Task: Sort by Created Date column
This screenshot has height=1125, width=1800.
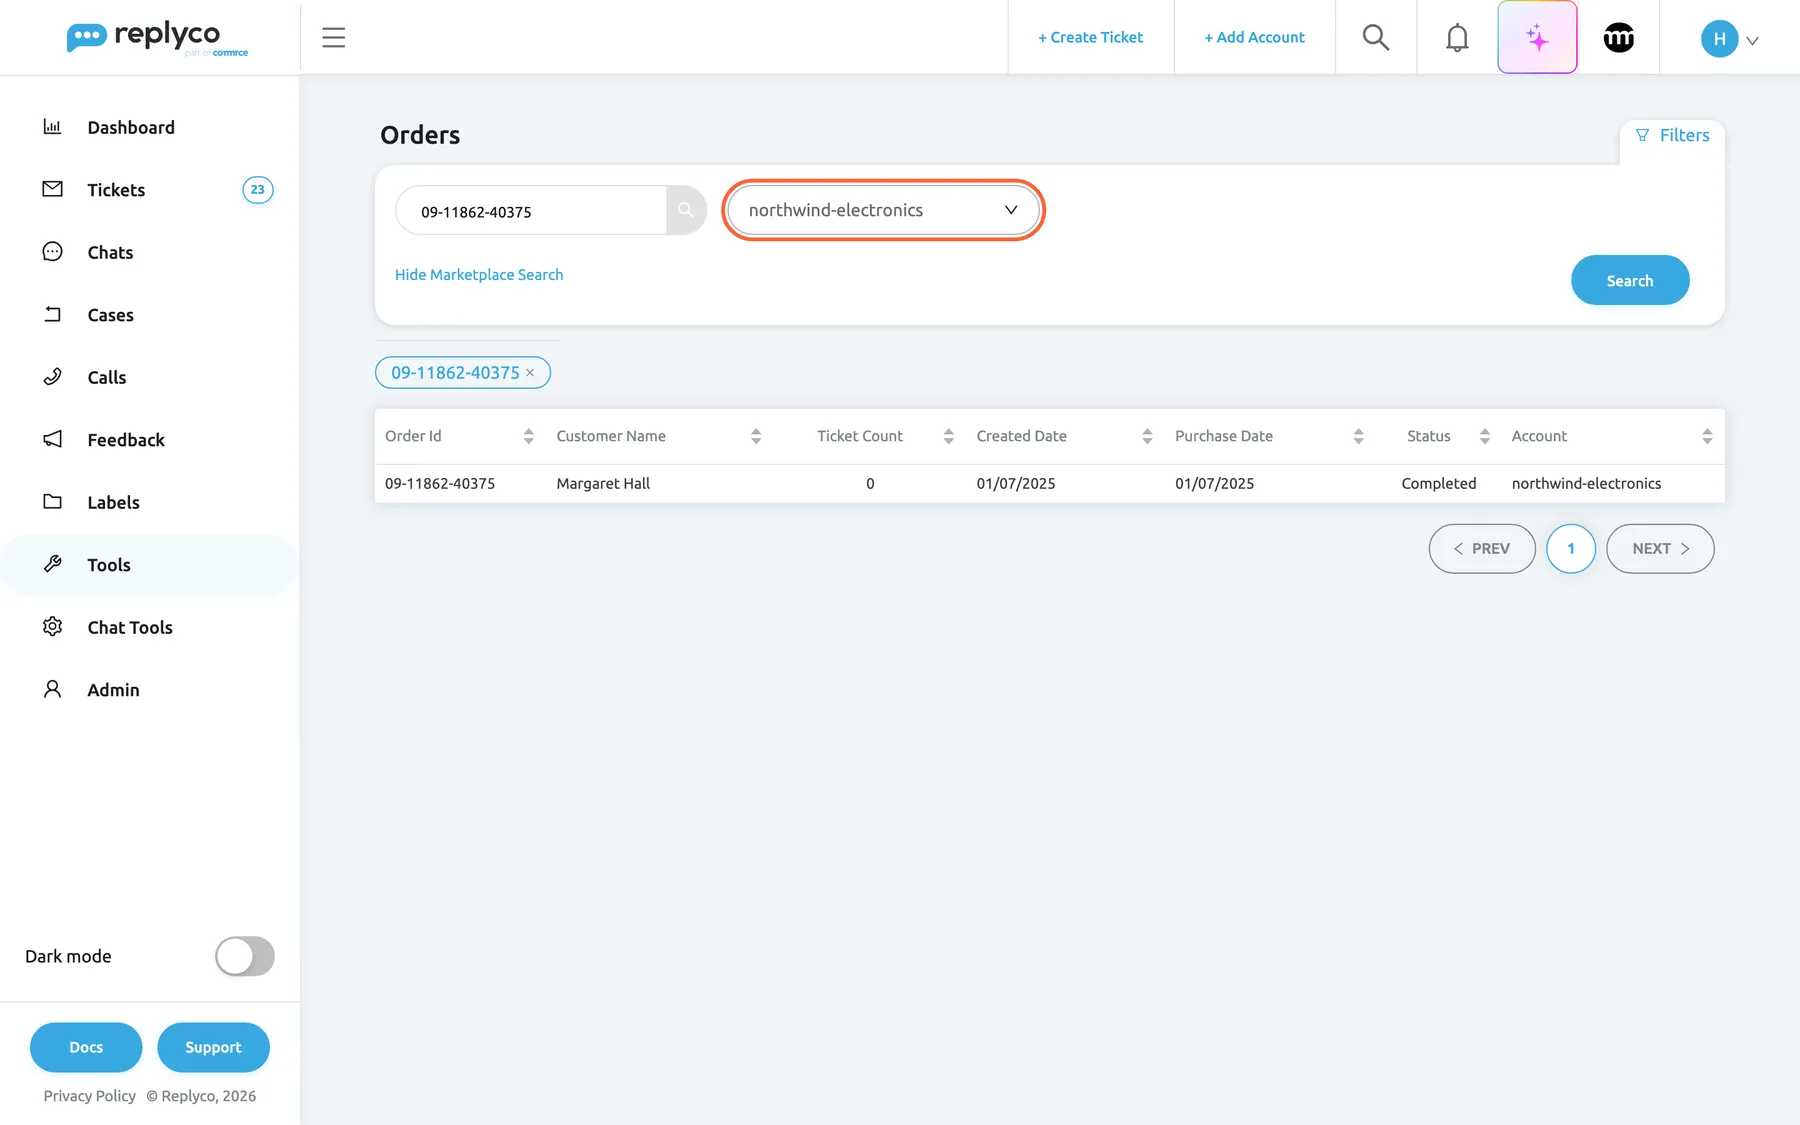Action: (x=1147, y=436)
